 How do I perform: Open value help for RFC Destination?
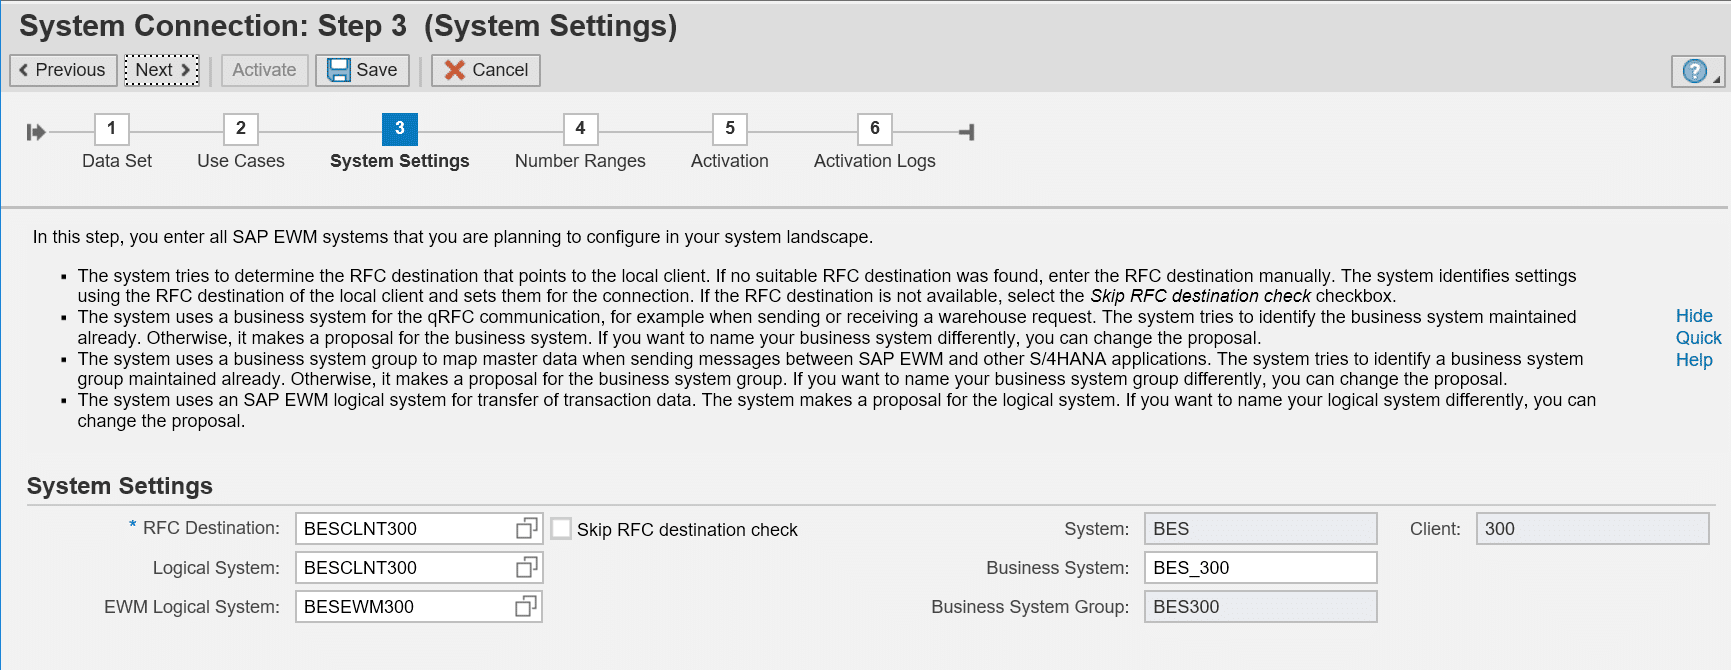click(x=526, y=529)
